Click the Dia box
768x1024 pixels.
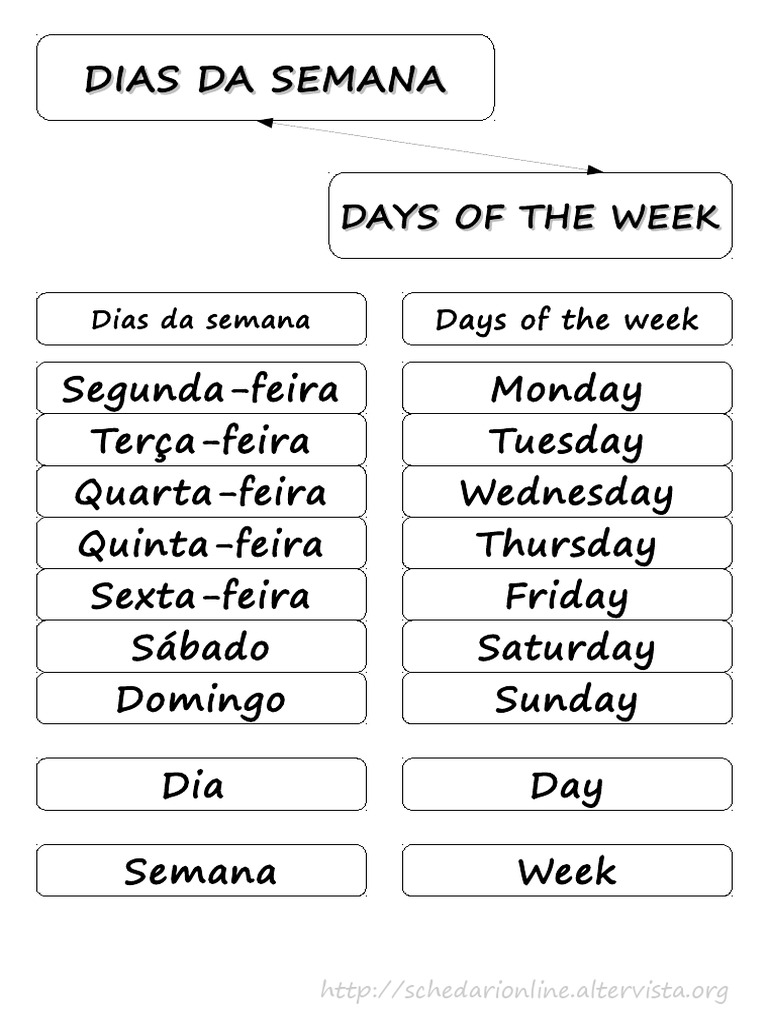(x=201, y=785)
